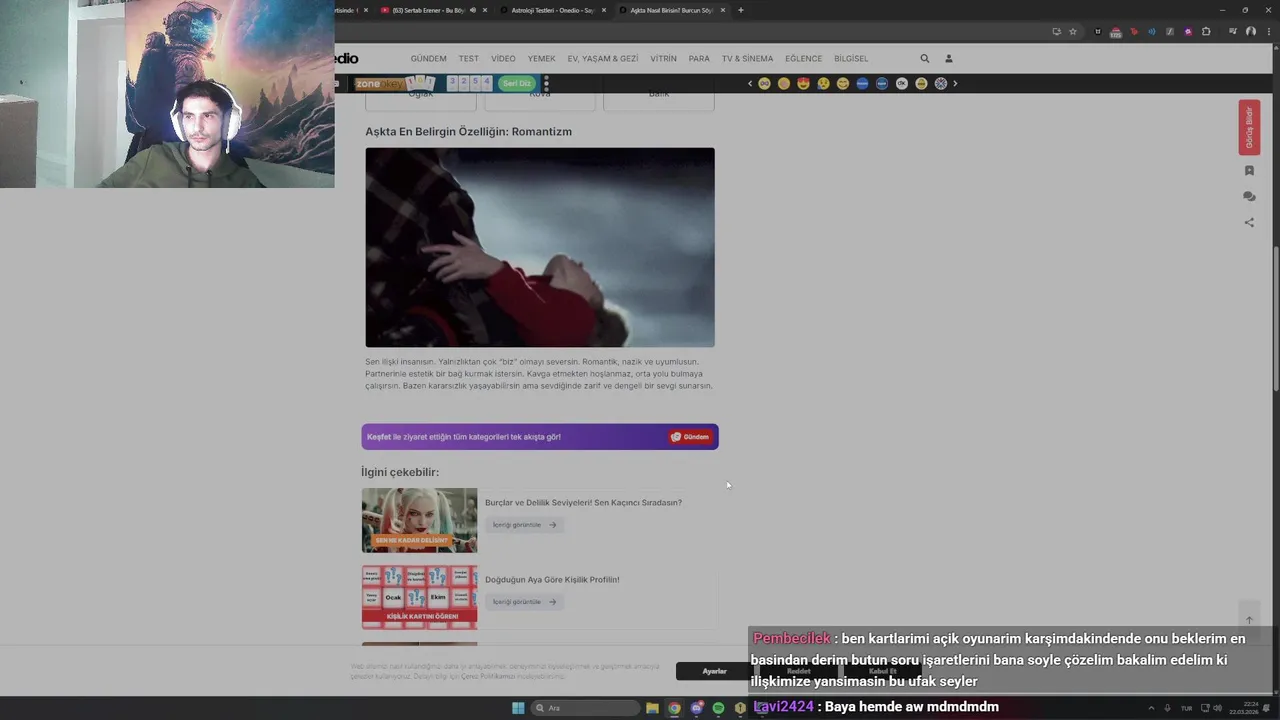The height and width of the screenshot is (720, 1280).
Task: Click İçeriği görüntüle under Doğduğun Aya Göre
Action: point(524,602)
